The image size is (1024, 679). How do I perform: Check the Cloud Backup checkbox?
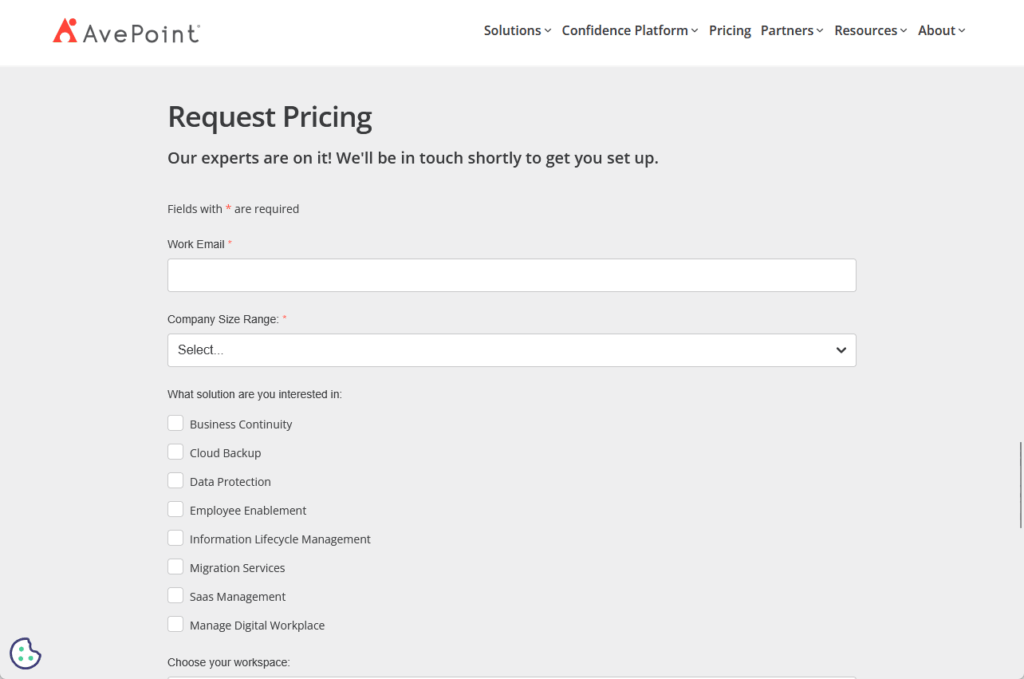tap(175, 452)
